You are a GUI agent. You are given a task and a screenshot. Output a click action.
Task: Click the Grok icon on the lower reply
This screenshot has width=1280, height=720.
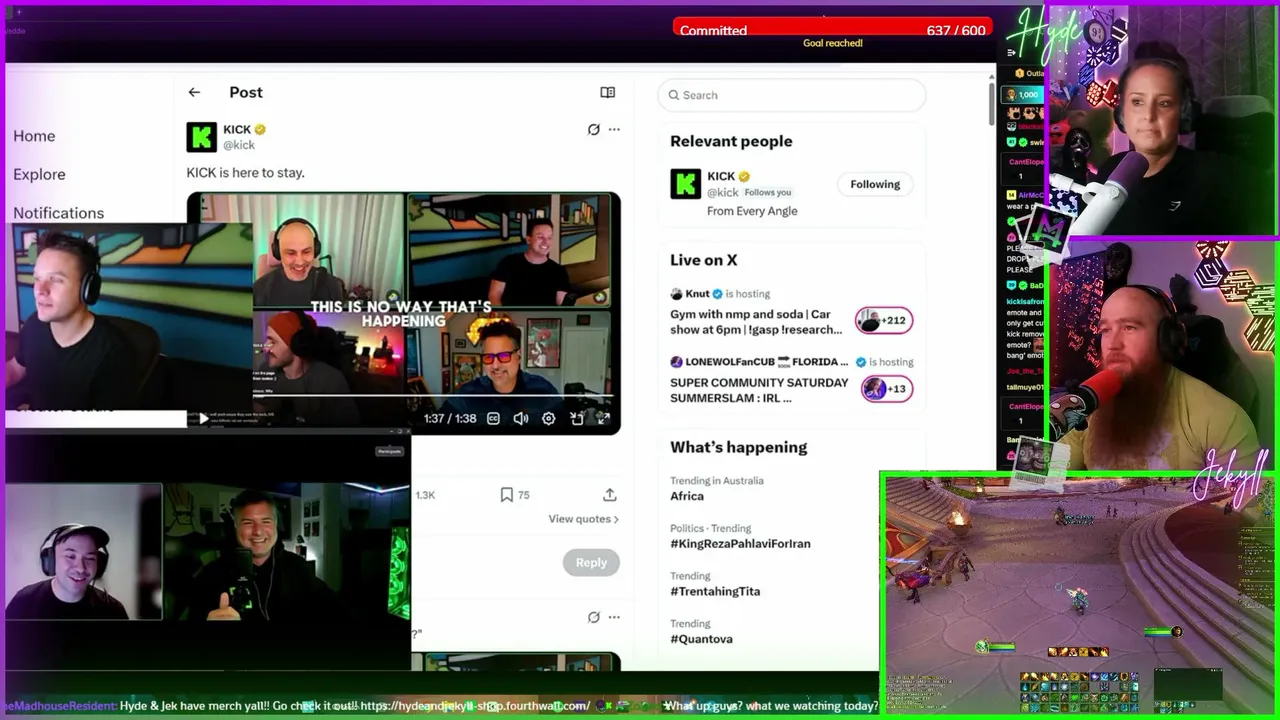pos(593,617)
